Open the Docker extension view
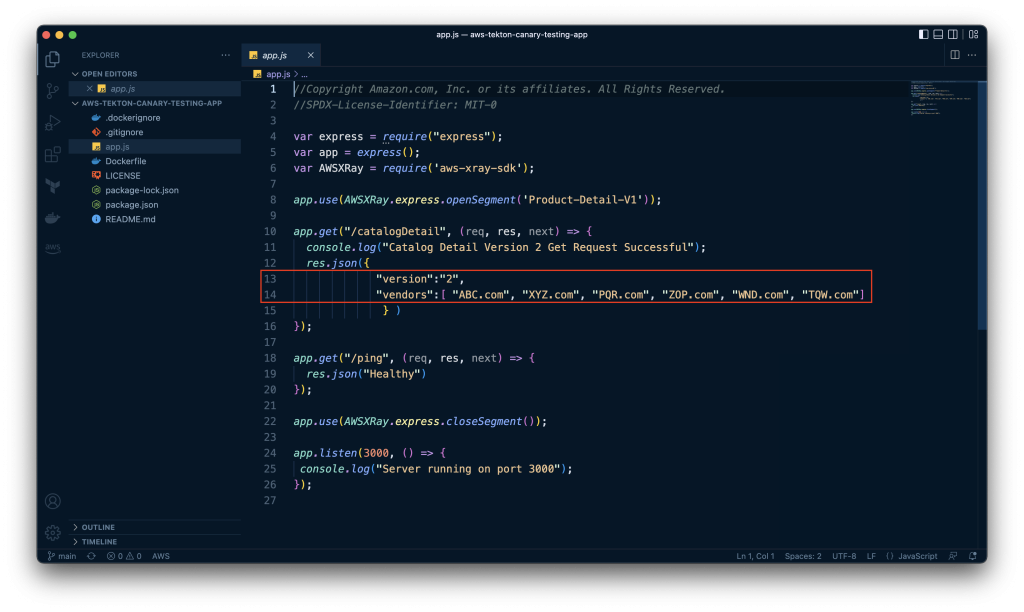Image resolution: width=1024 pixels, height=612 pixels. [53, 217]
